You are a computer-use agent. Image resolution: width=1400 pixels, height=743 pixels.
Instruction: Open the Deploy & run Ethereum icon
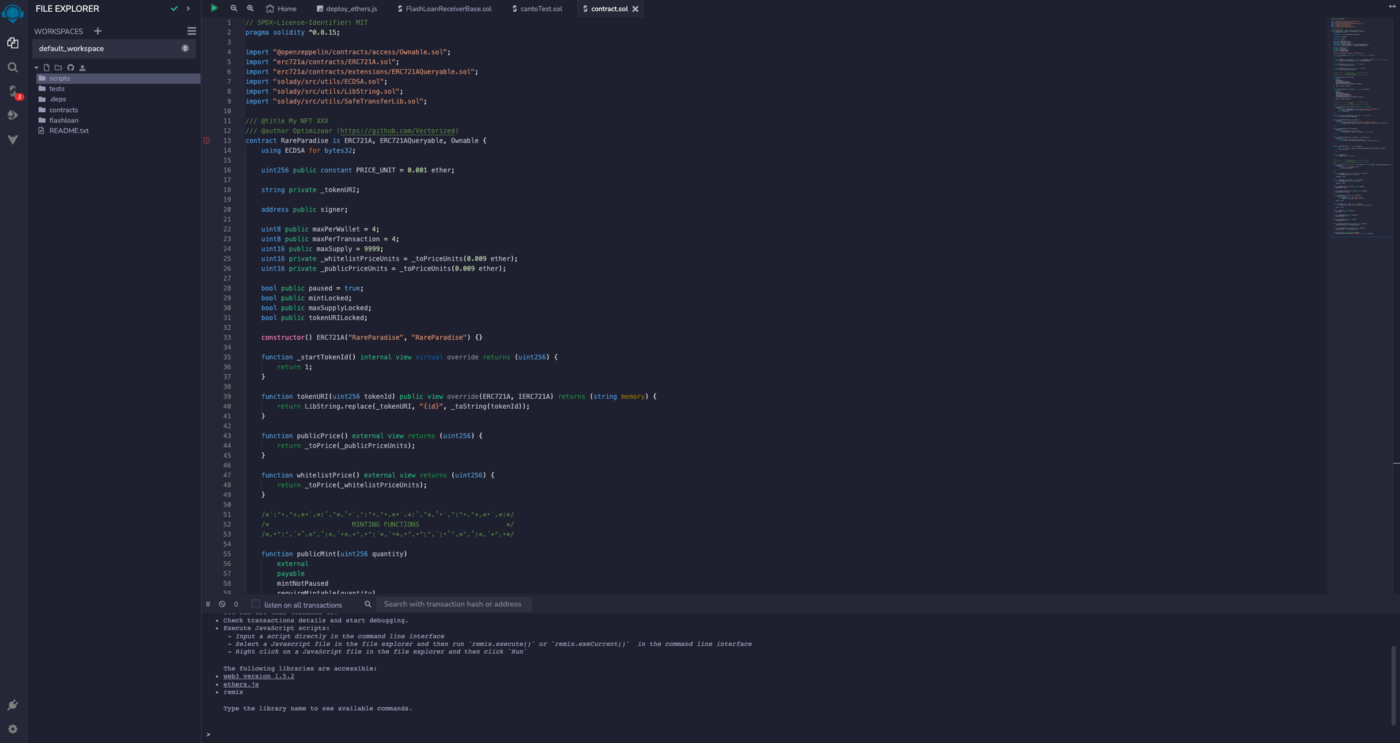(x=13, y=115)
